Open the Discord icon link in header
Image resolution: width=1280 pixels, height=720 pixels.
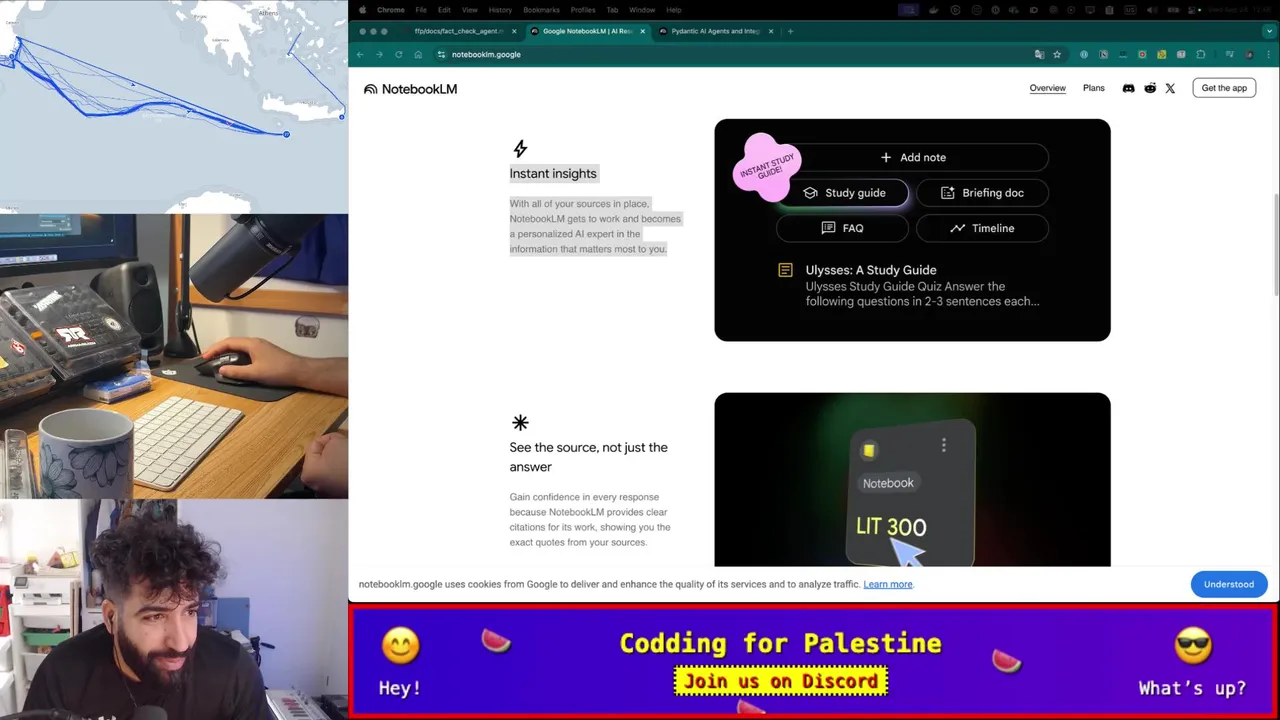point(1128,88)
